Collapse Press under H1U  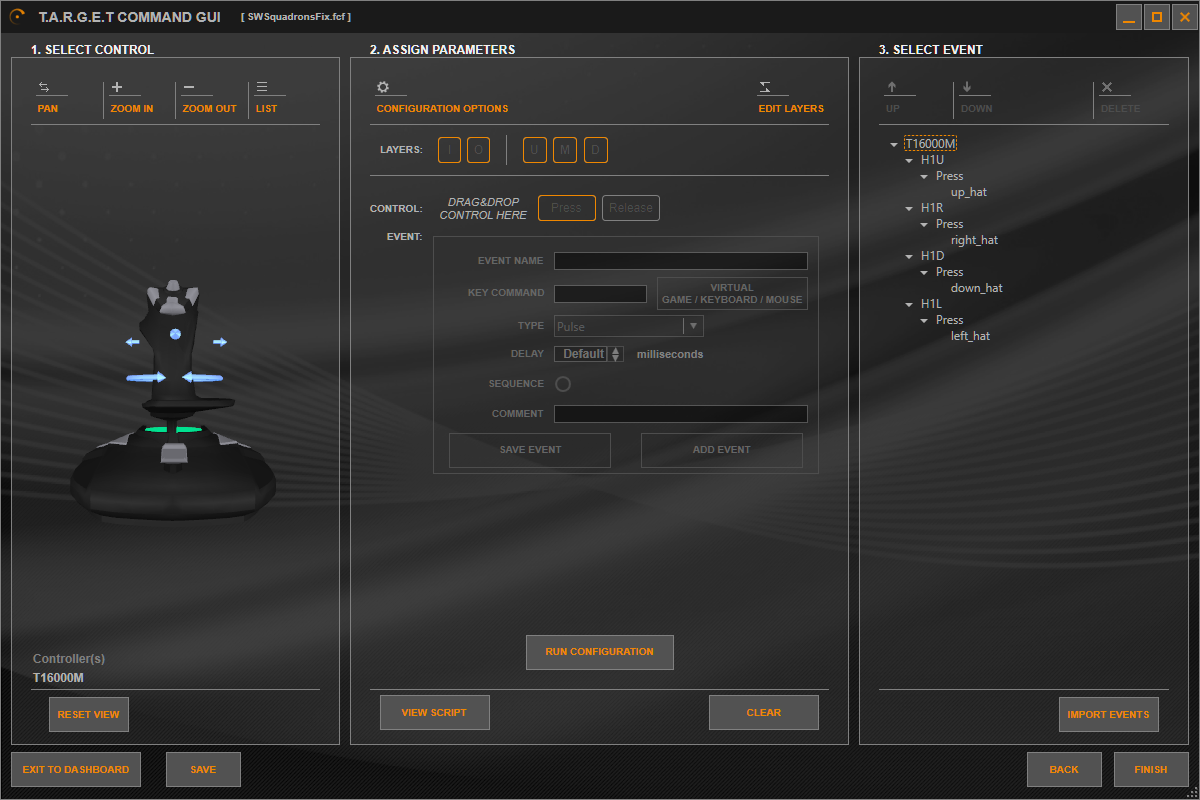pos(924,176)
